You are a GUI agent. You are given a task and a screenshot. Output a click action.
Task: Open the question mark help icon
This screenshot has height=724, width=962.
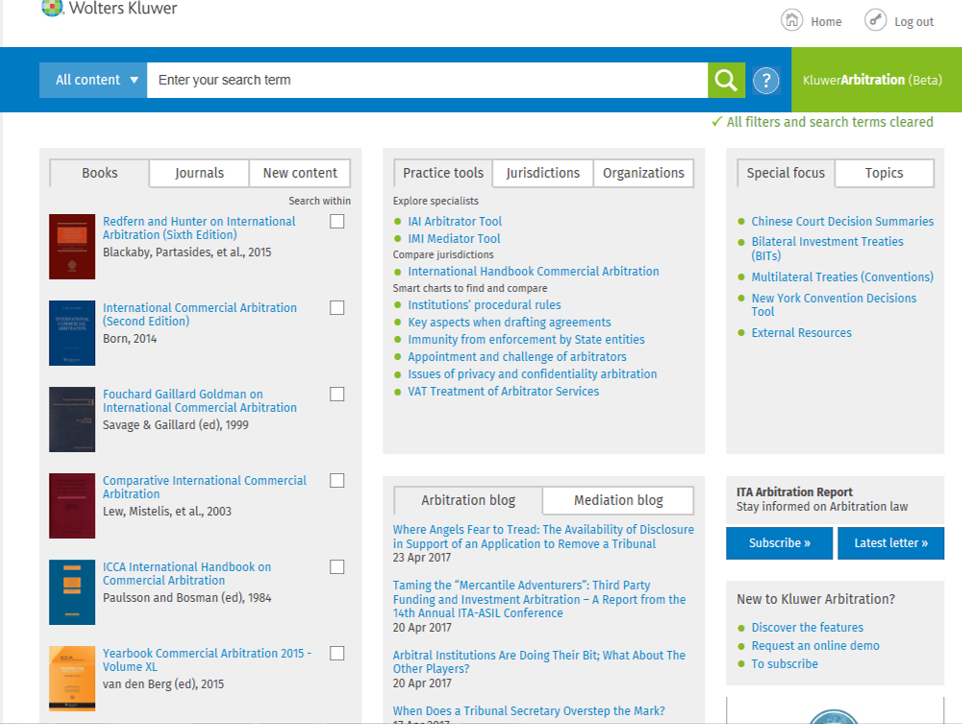[766, 80]
